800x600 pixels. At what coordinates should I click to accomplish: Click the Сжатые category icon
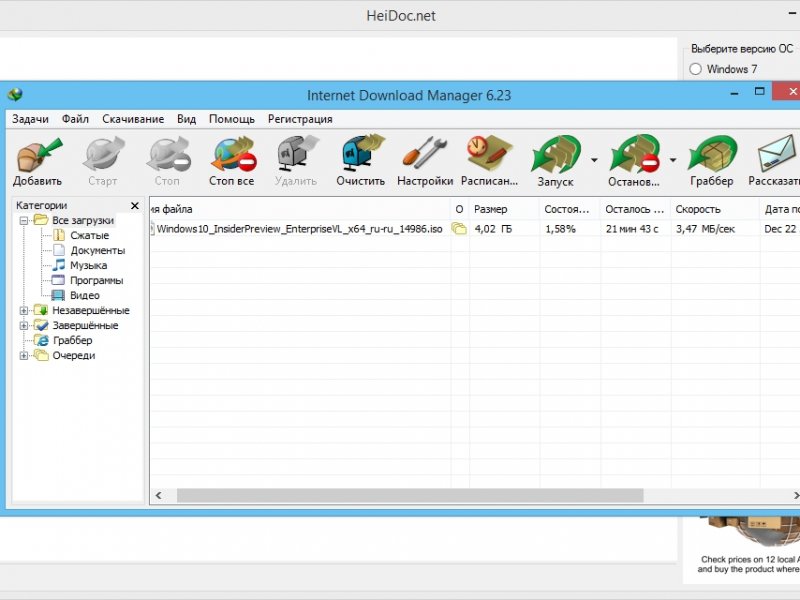tap(59, 235)
